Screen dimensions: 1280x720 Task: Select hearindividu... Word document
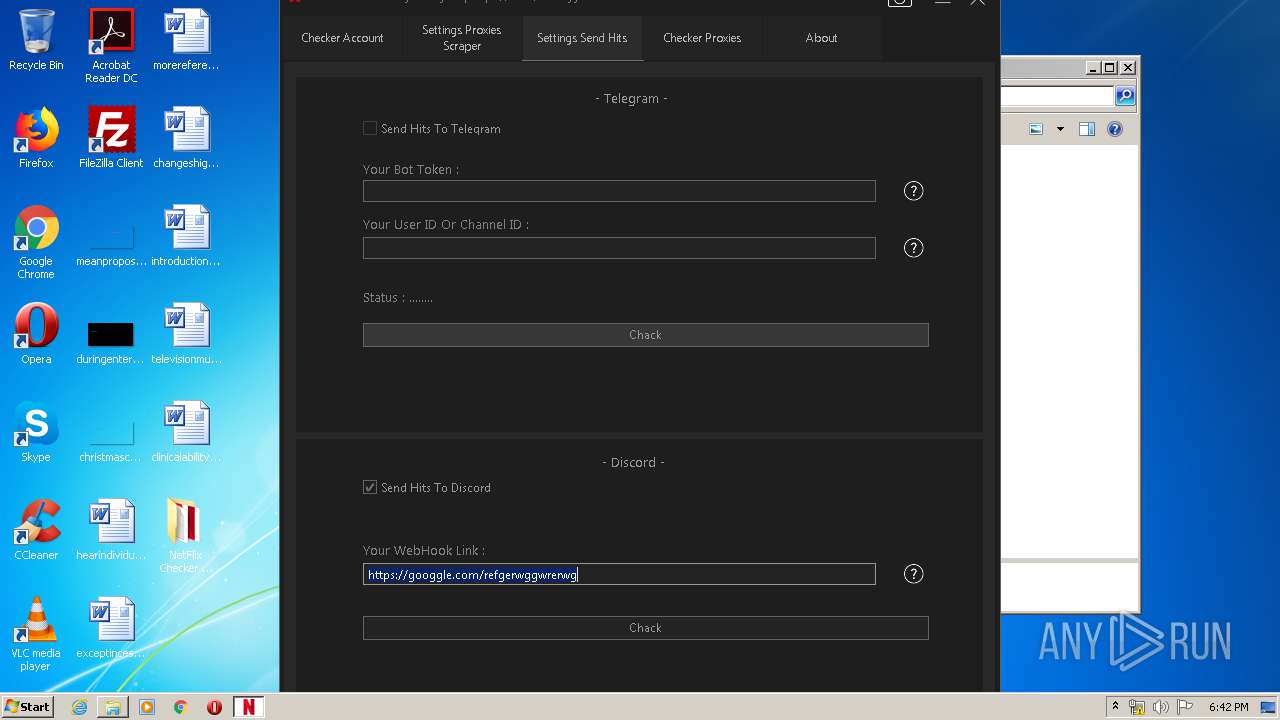111,530
